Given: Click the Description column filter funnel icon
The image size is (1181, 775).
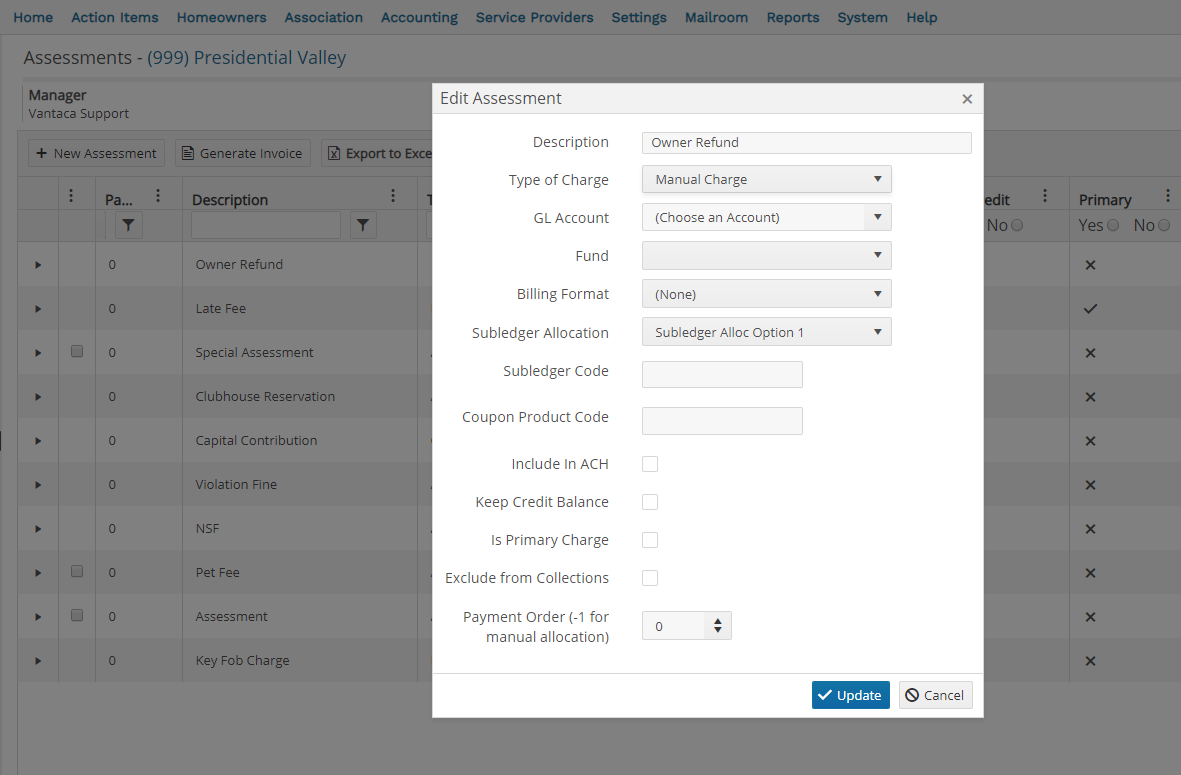Looking at the screenshot, I should coord(363,226).
